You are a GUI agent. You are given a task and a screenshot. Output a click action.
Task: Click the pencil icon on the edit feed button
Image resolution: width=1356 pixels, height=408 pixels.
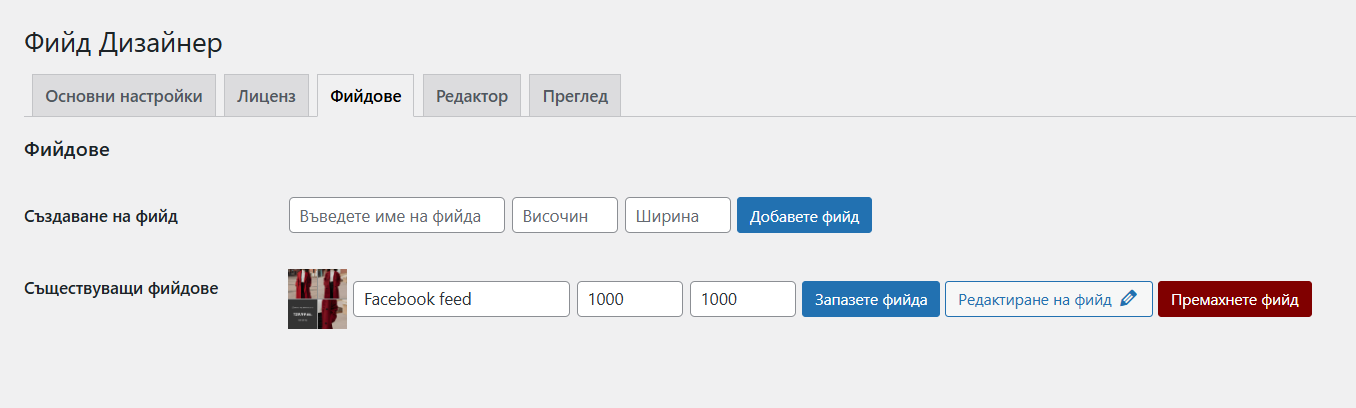coord(1129,299)
